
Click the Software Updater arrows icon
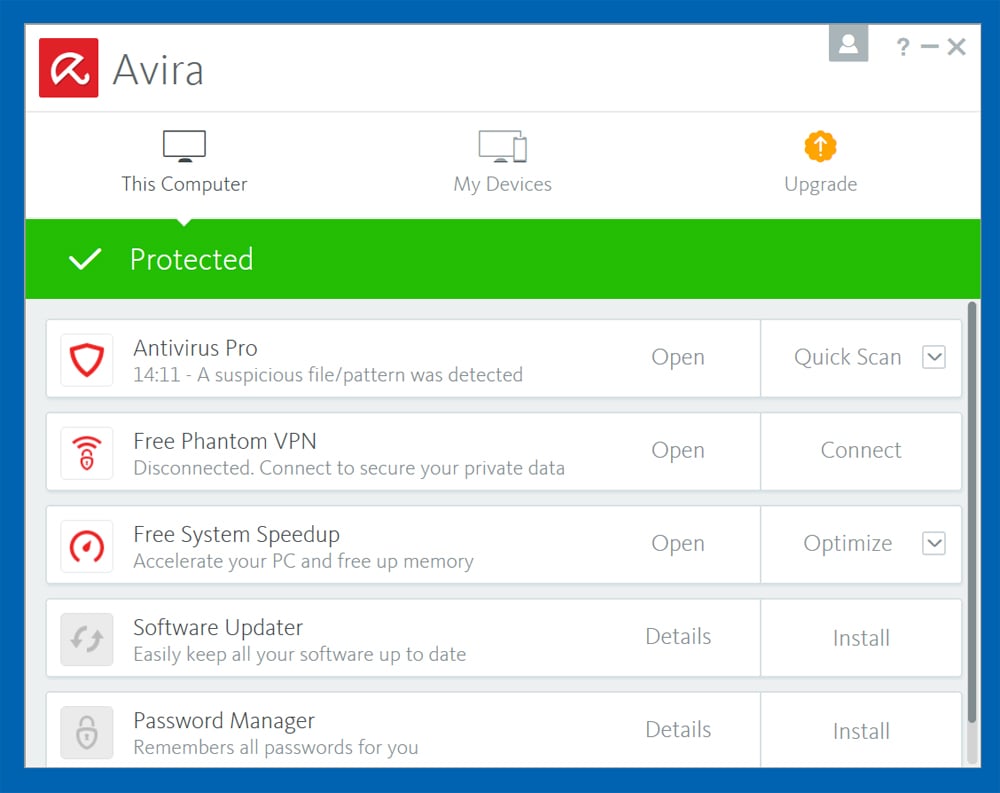coord(87,639)
